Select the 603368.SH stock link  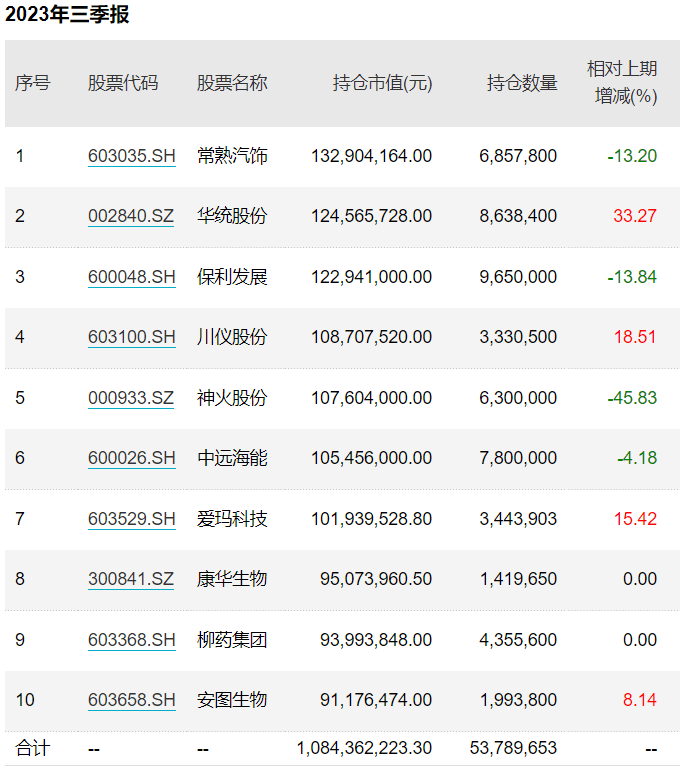tap(131, 640)
